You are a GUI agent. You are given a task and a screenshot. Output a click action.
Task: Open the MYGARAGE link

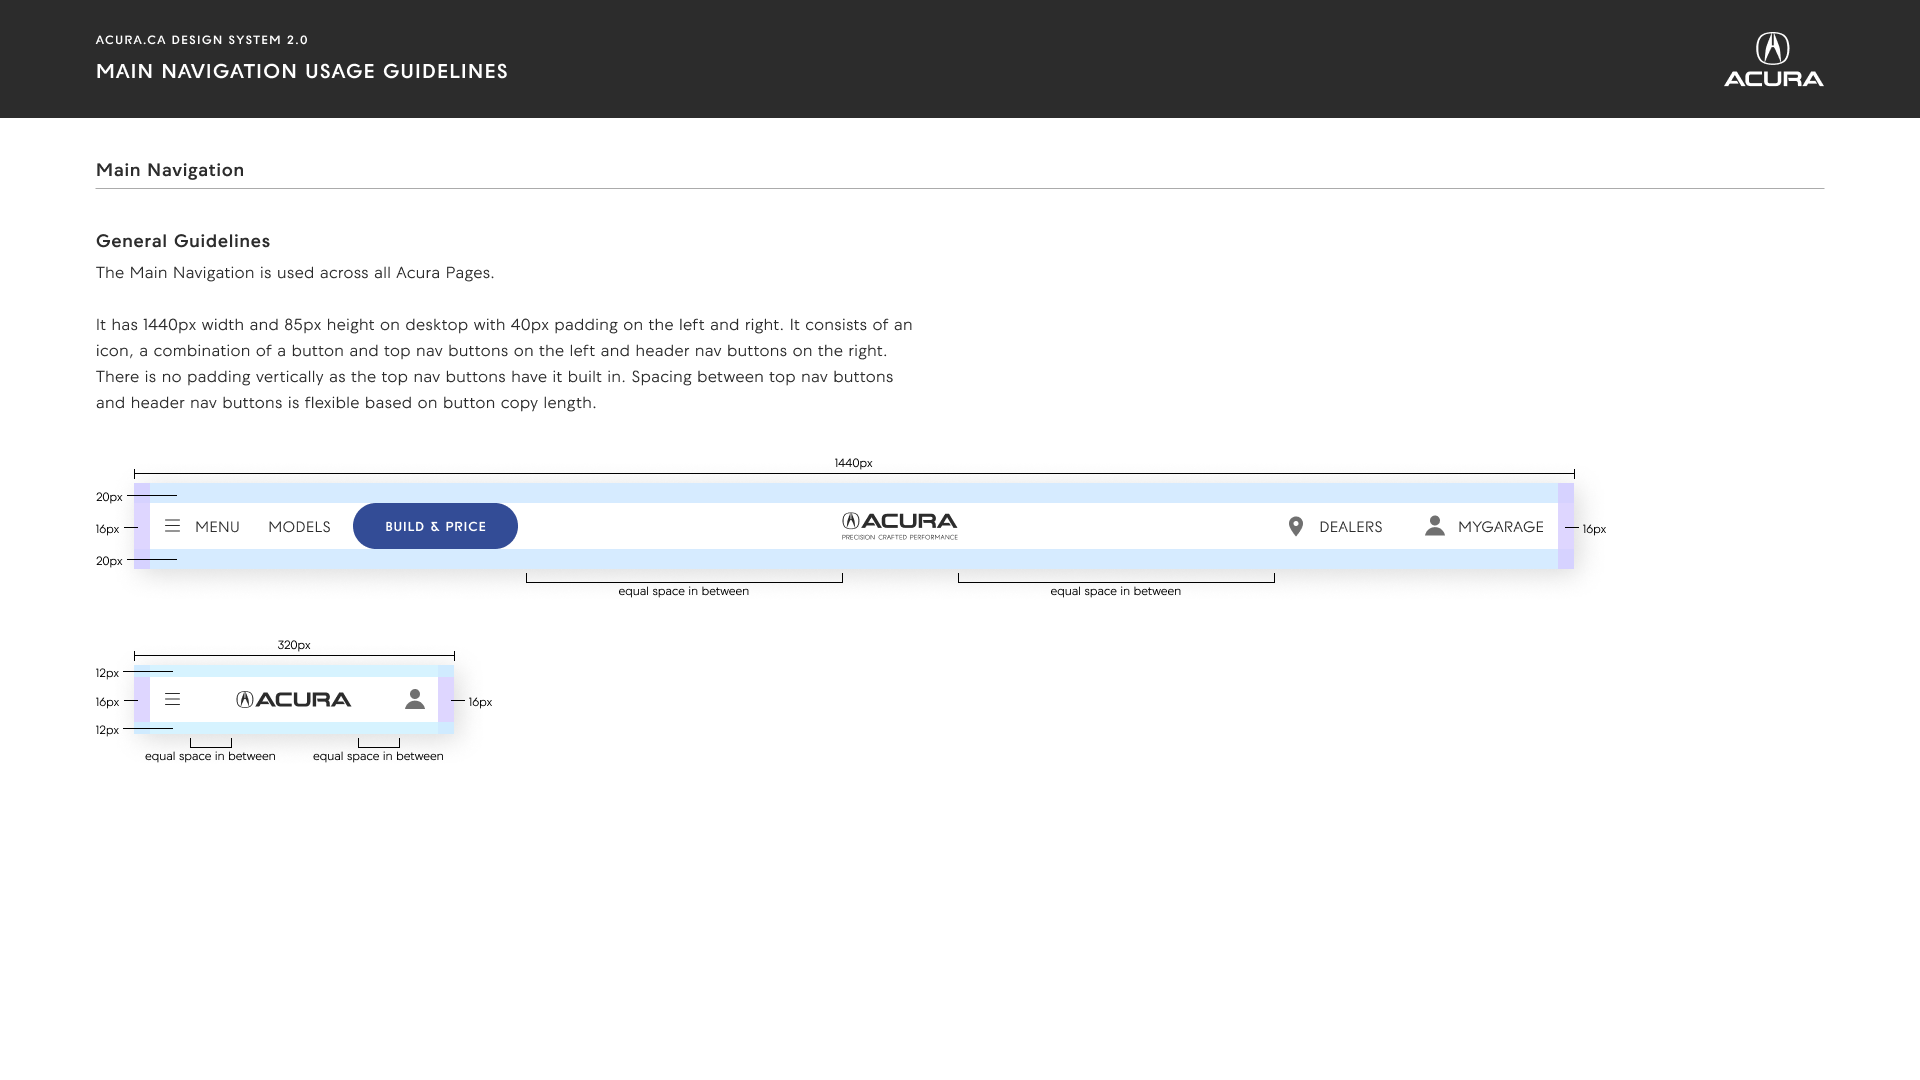click(1500, 527)
